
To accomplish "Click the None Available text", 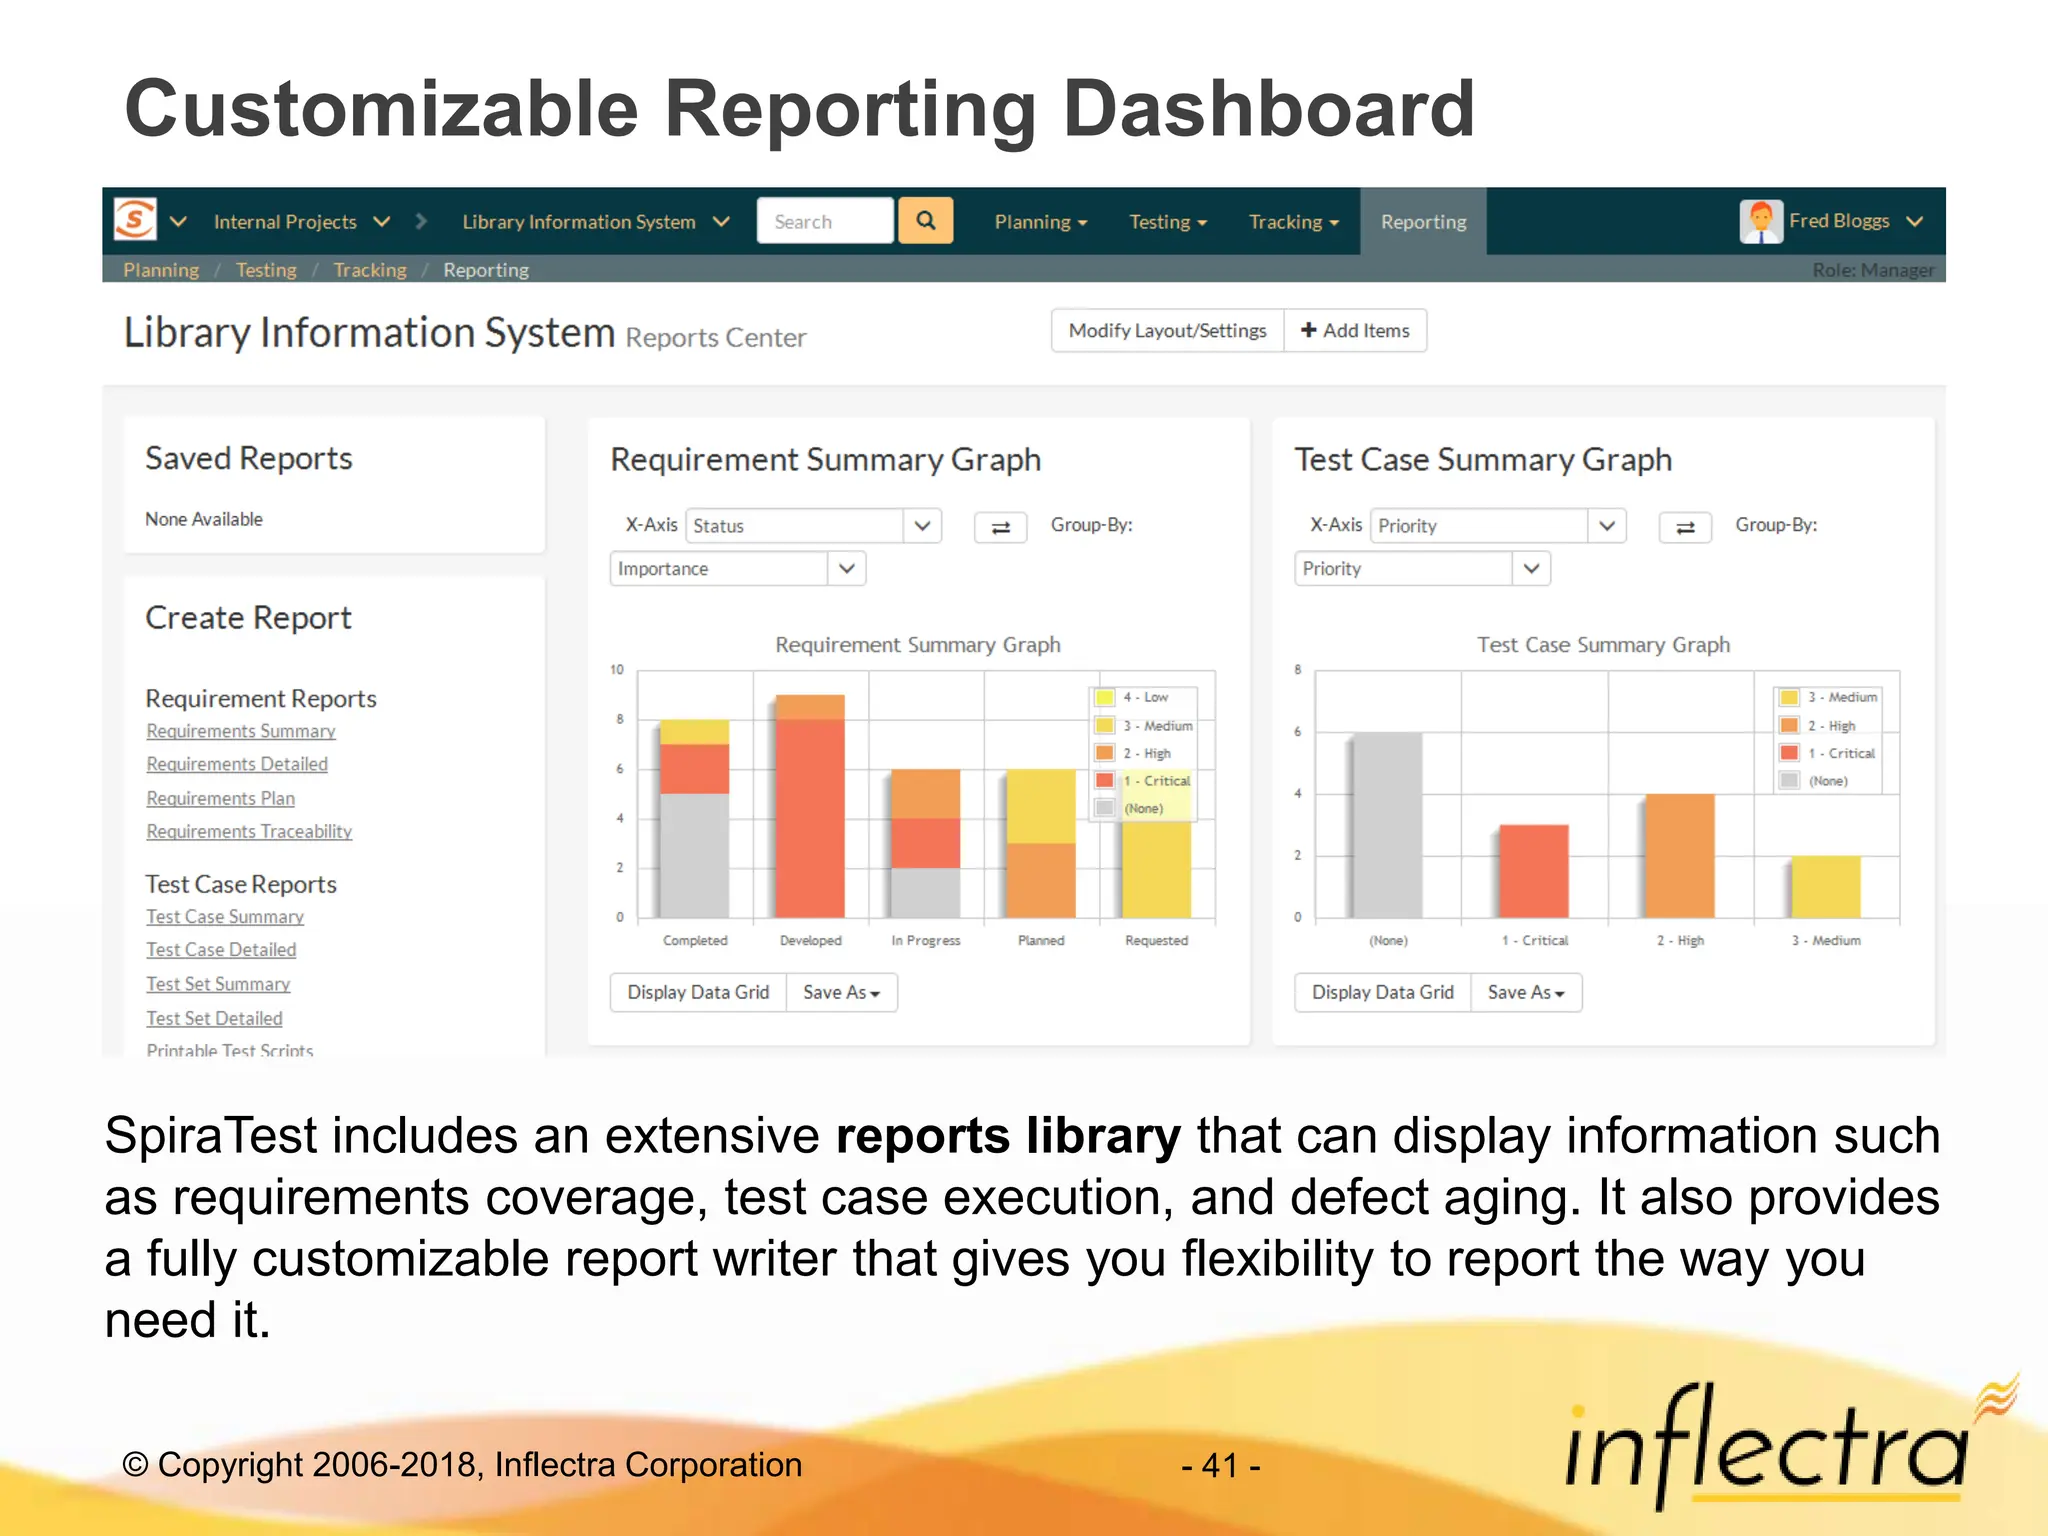I will pyautogui.click(x=204, y=519).
